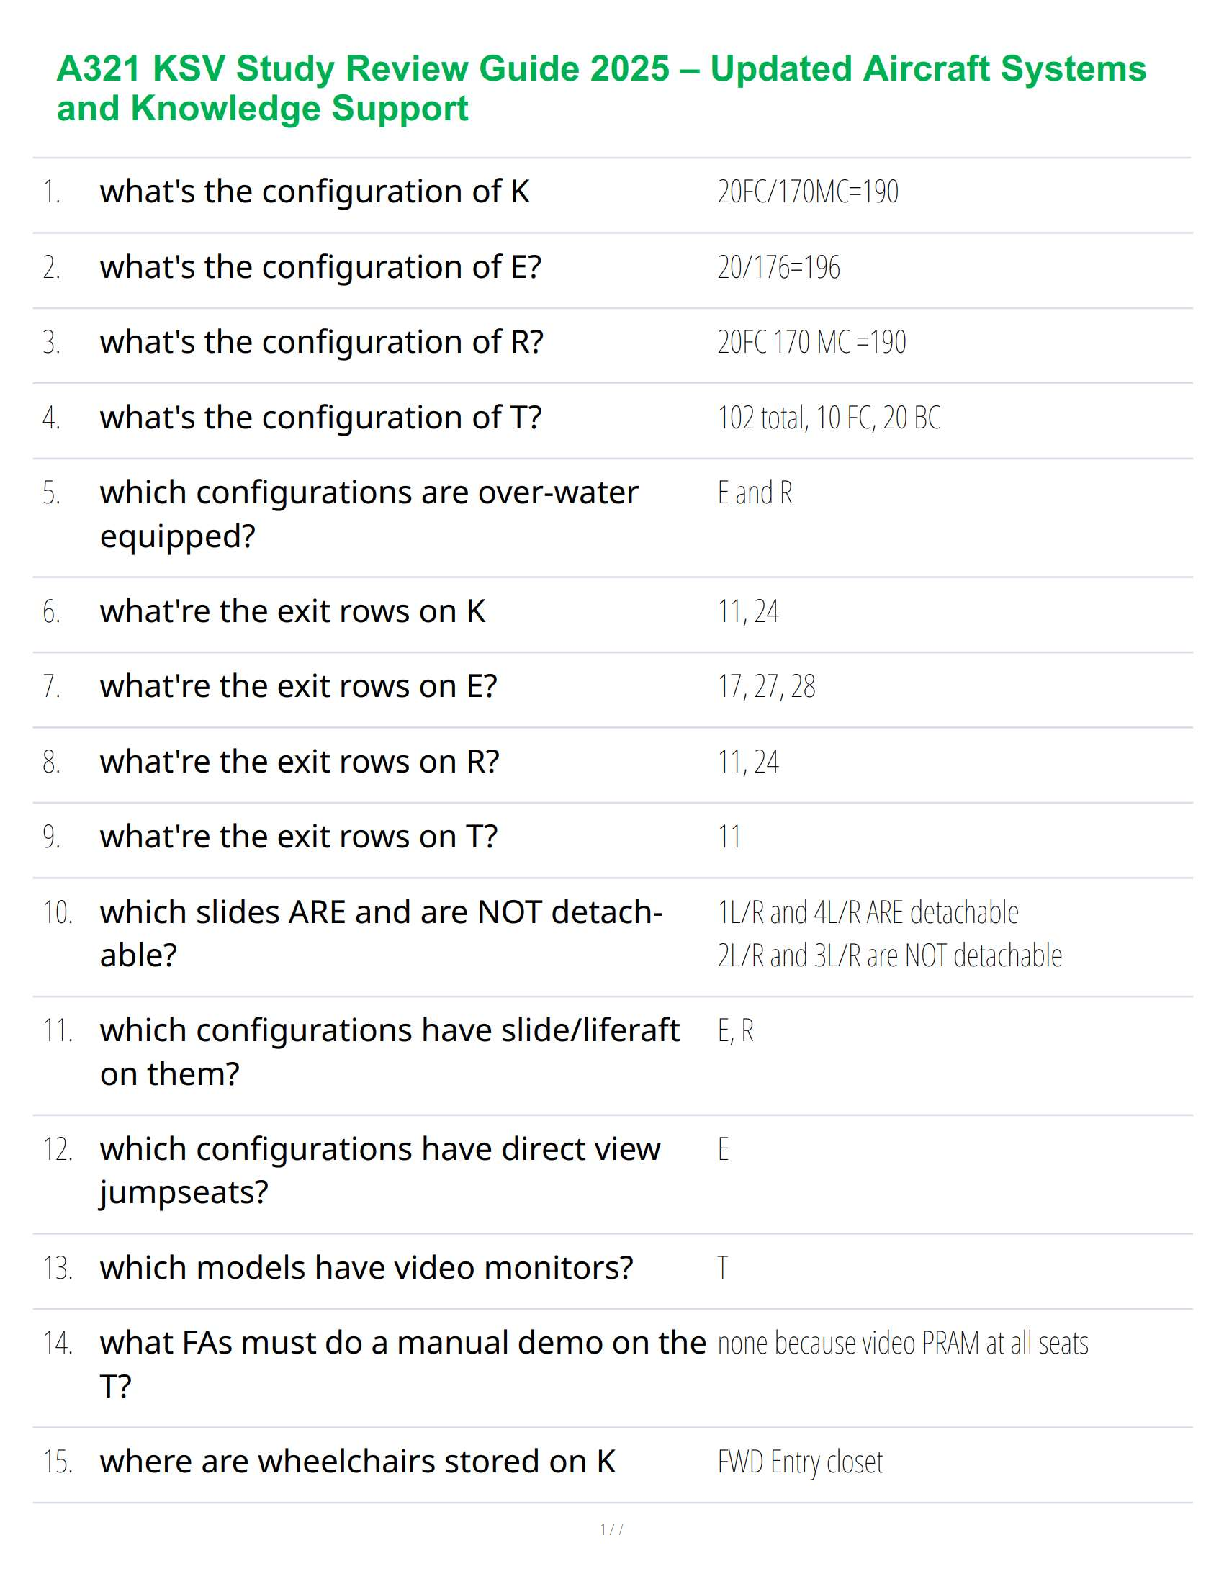The image size is (1224, 1584).
Task: Click the detachable slides question
Action: click(380, 933)
